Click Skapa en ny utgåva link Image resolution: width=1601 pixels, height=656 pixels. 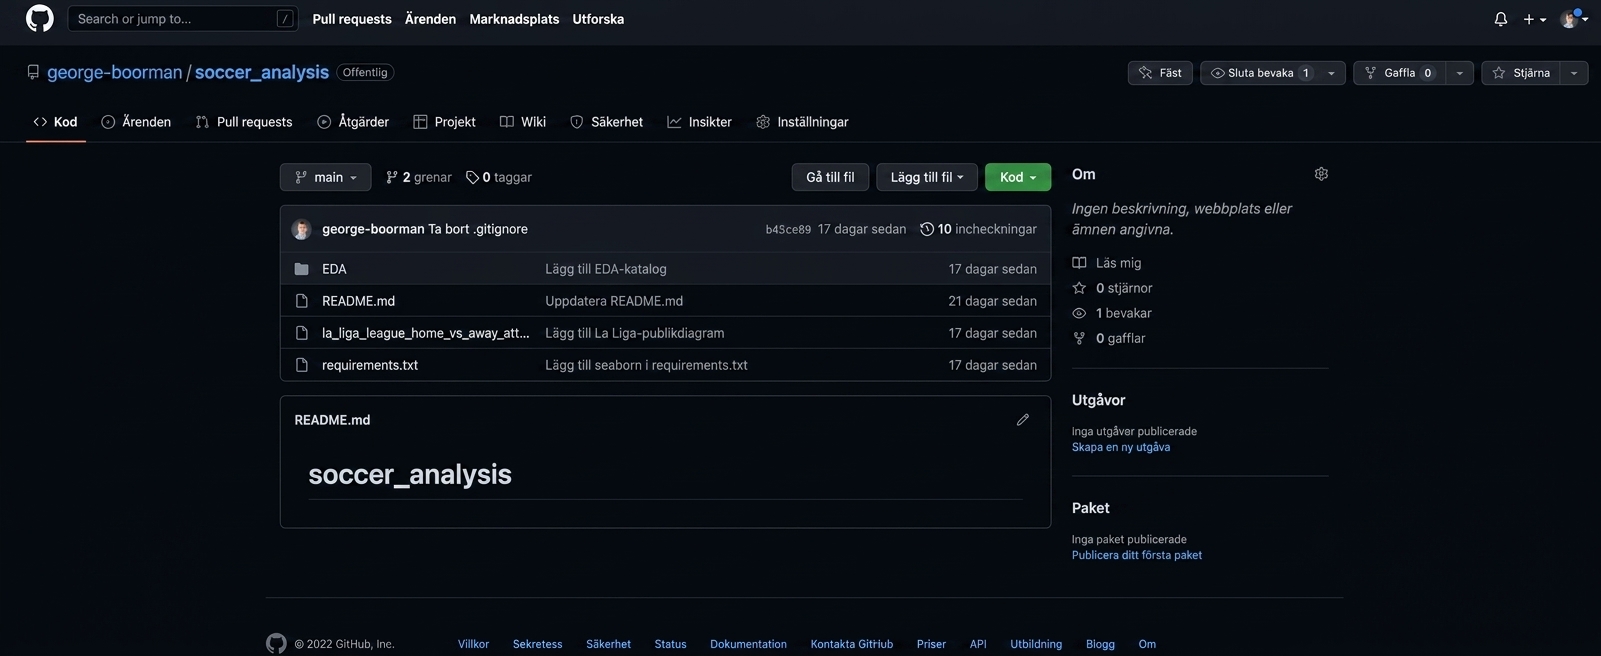coord(1121,447)
